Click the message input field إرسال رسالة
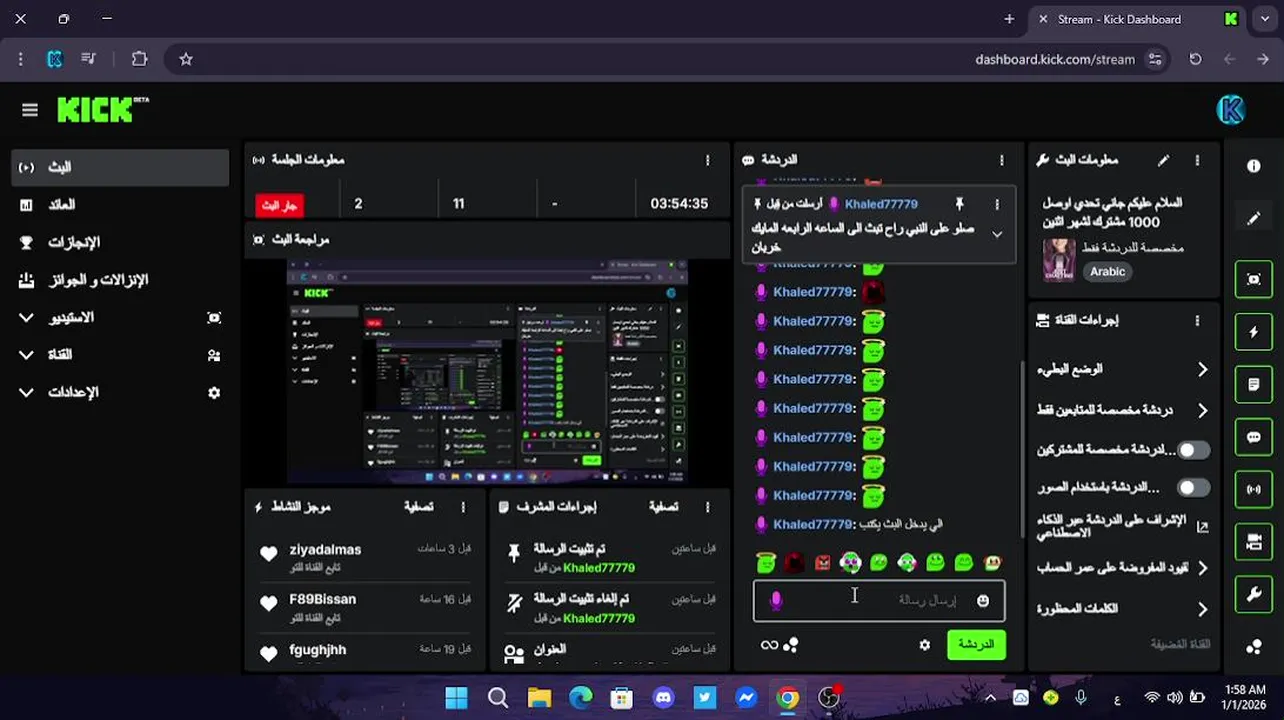Image resolution: width=1284 pixels, height=720 pixels. pyautogui.click(x=879, y=600)
